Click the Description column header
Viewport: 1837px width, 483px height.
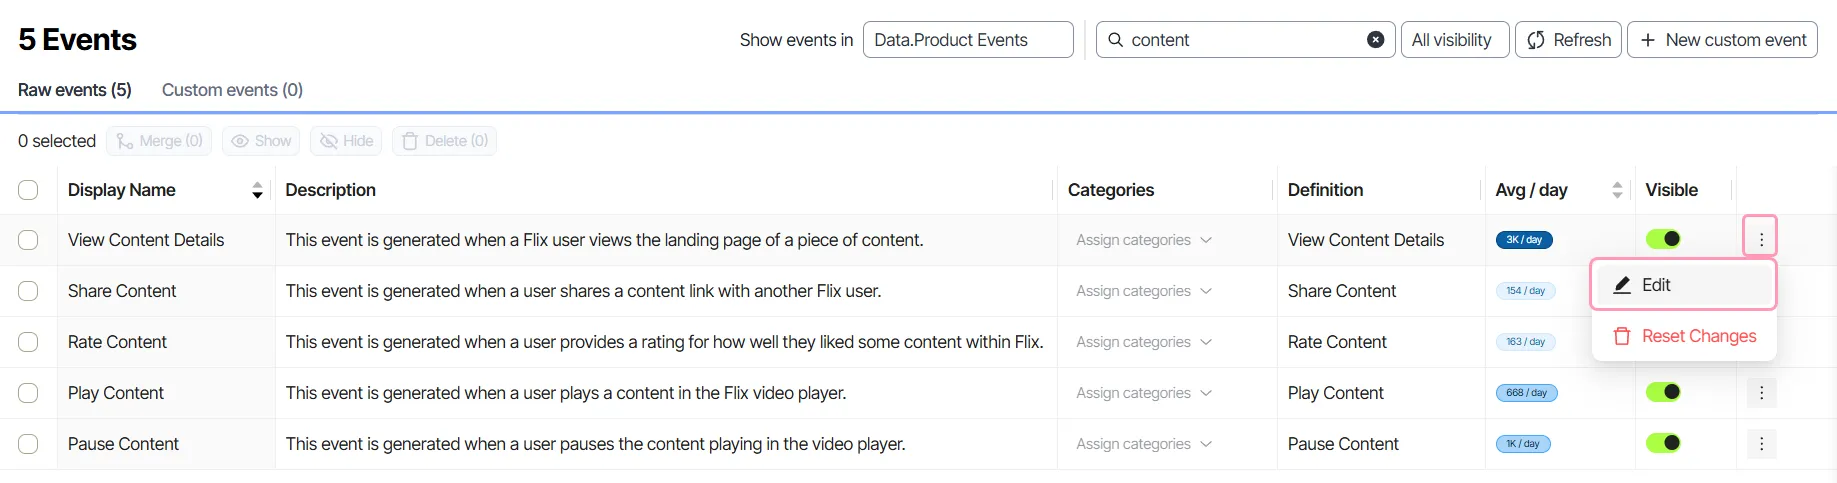tap(331, 190)
